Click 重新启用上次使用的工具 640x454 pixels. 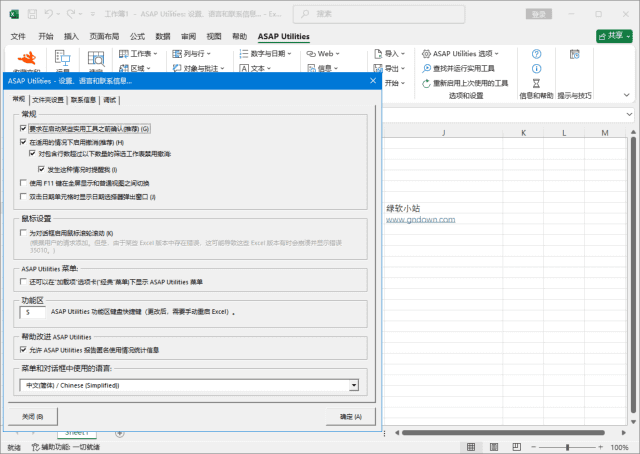click(465, 83)
